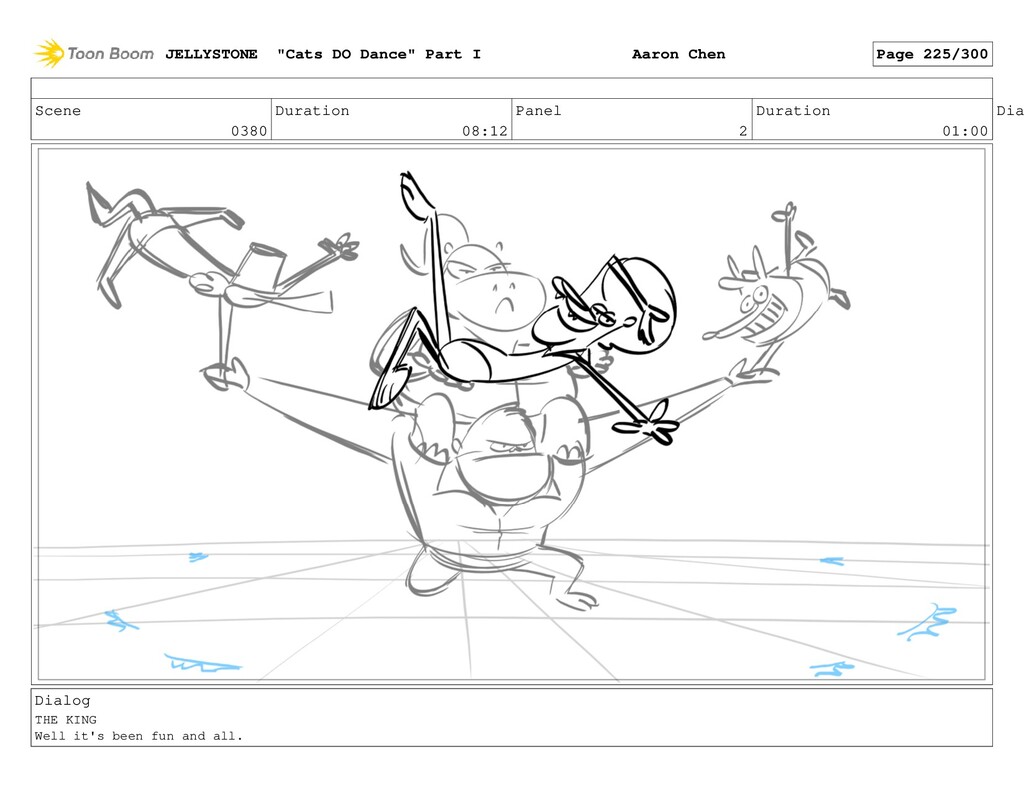This screenshot has width=1024, height=793.
Task: Click the Panel number 2 cell
Action: click(632, 120)
